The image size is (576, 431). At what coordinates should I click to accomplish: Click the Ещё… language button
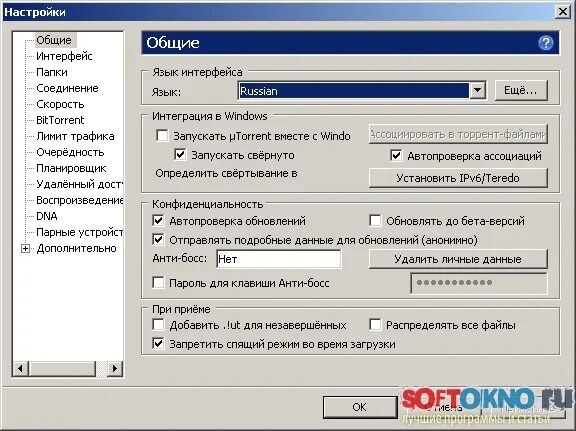(x=521, y=90)
